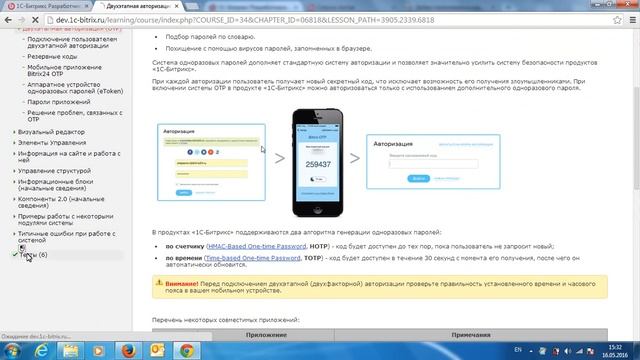
Task: Click the browser forward arrow
Action: tap(22, 20)
